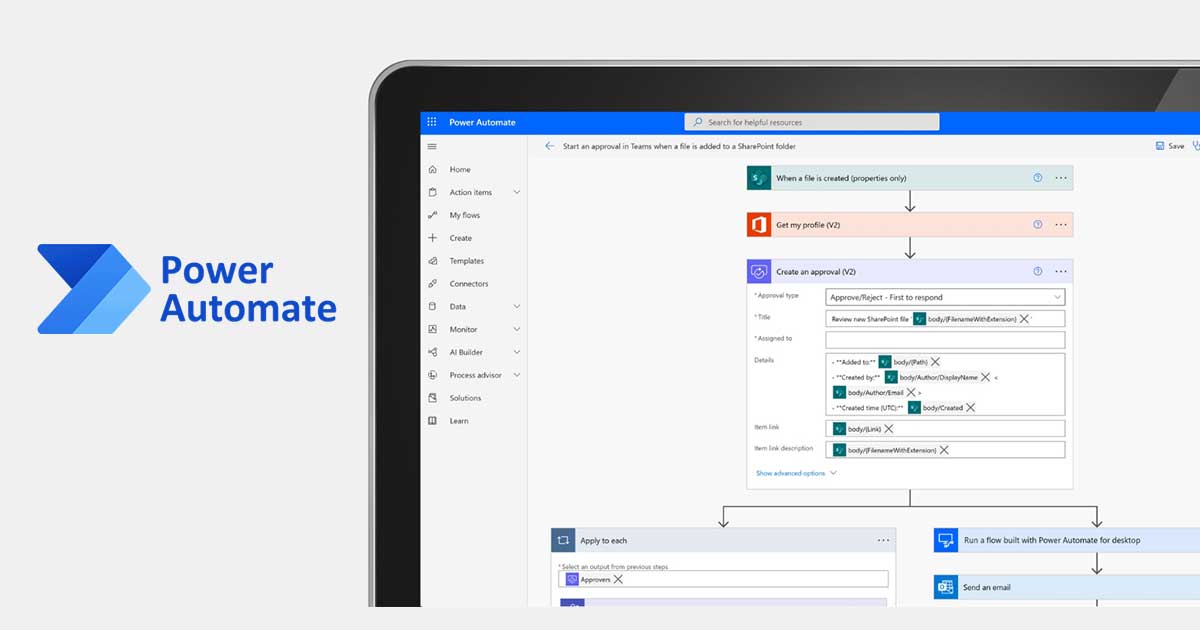The height and width of the screenshot is (630, 1200).
Task: Open the Create page in sidebar
Action: pyautogui.click(x=460, y=238)
